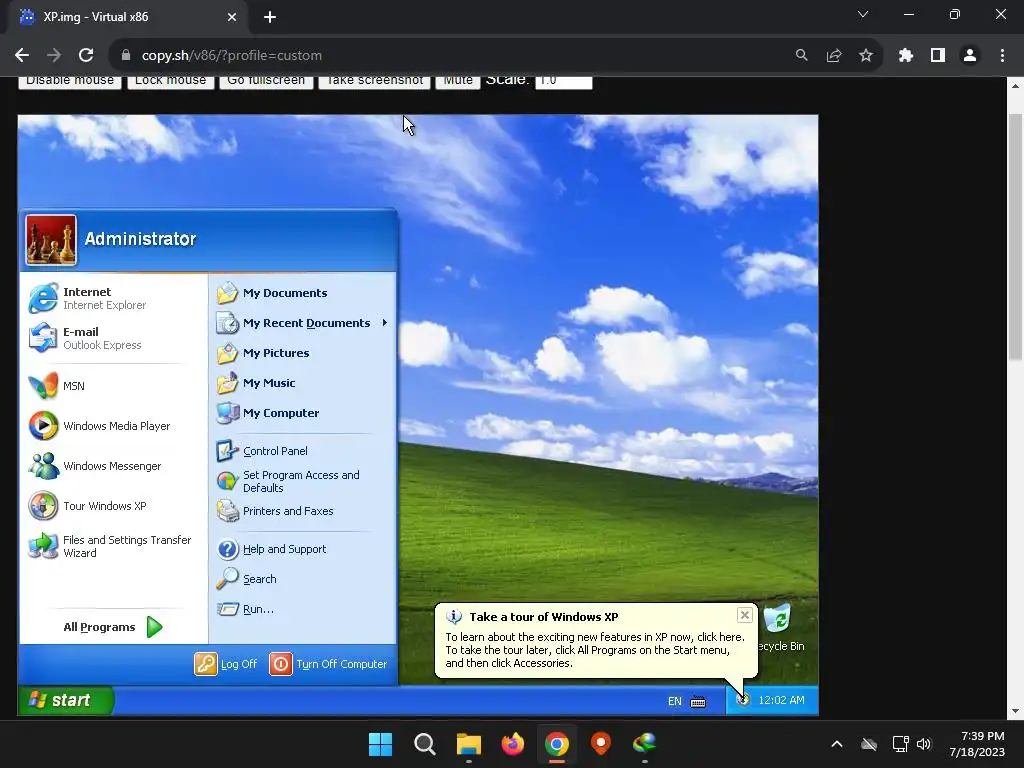Click the XP tour tray icon
This screenshot has height=768, width=1024.
(x=743, y=700)
